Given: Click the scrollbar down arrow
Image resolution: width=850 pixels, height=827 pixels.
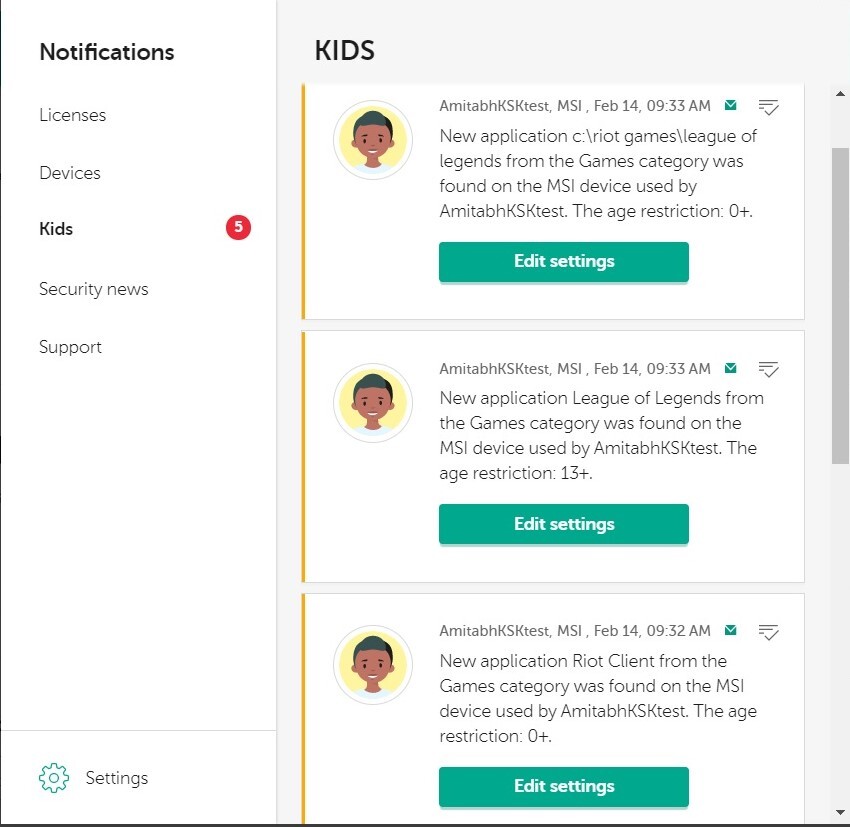Looking at the screenshot, I should (x=840, y=812).
